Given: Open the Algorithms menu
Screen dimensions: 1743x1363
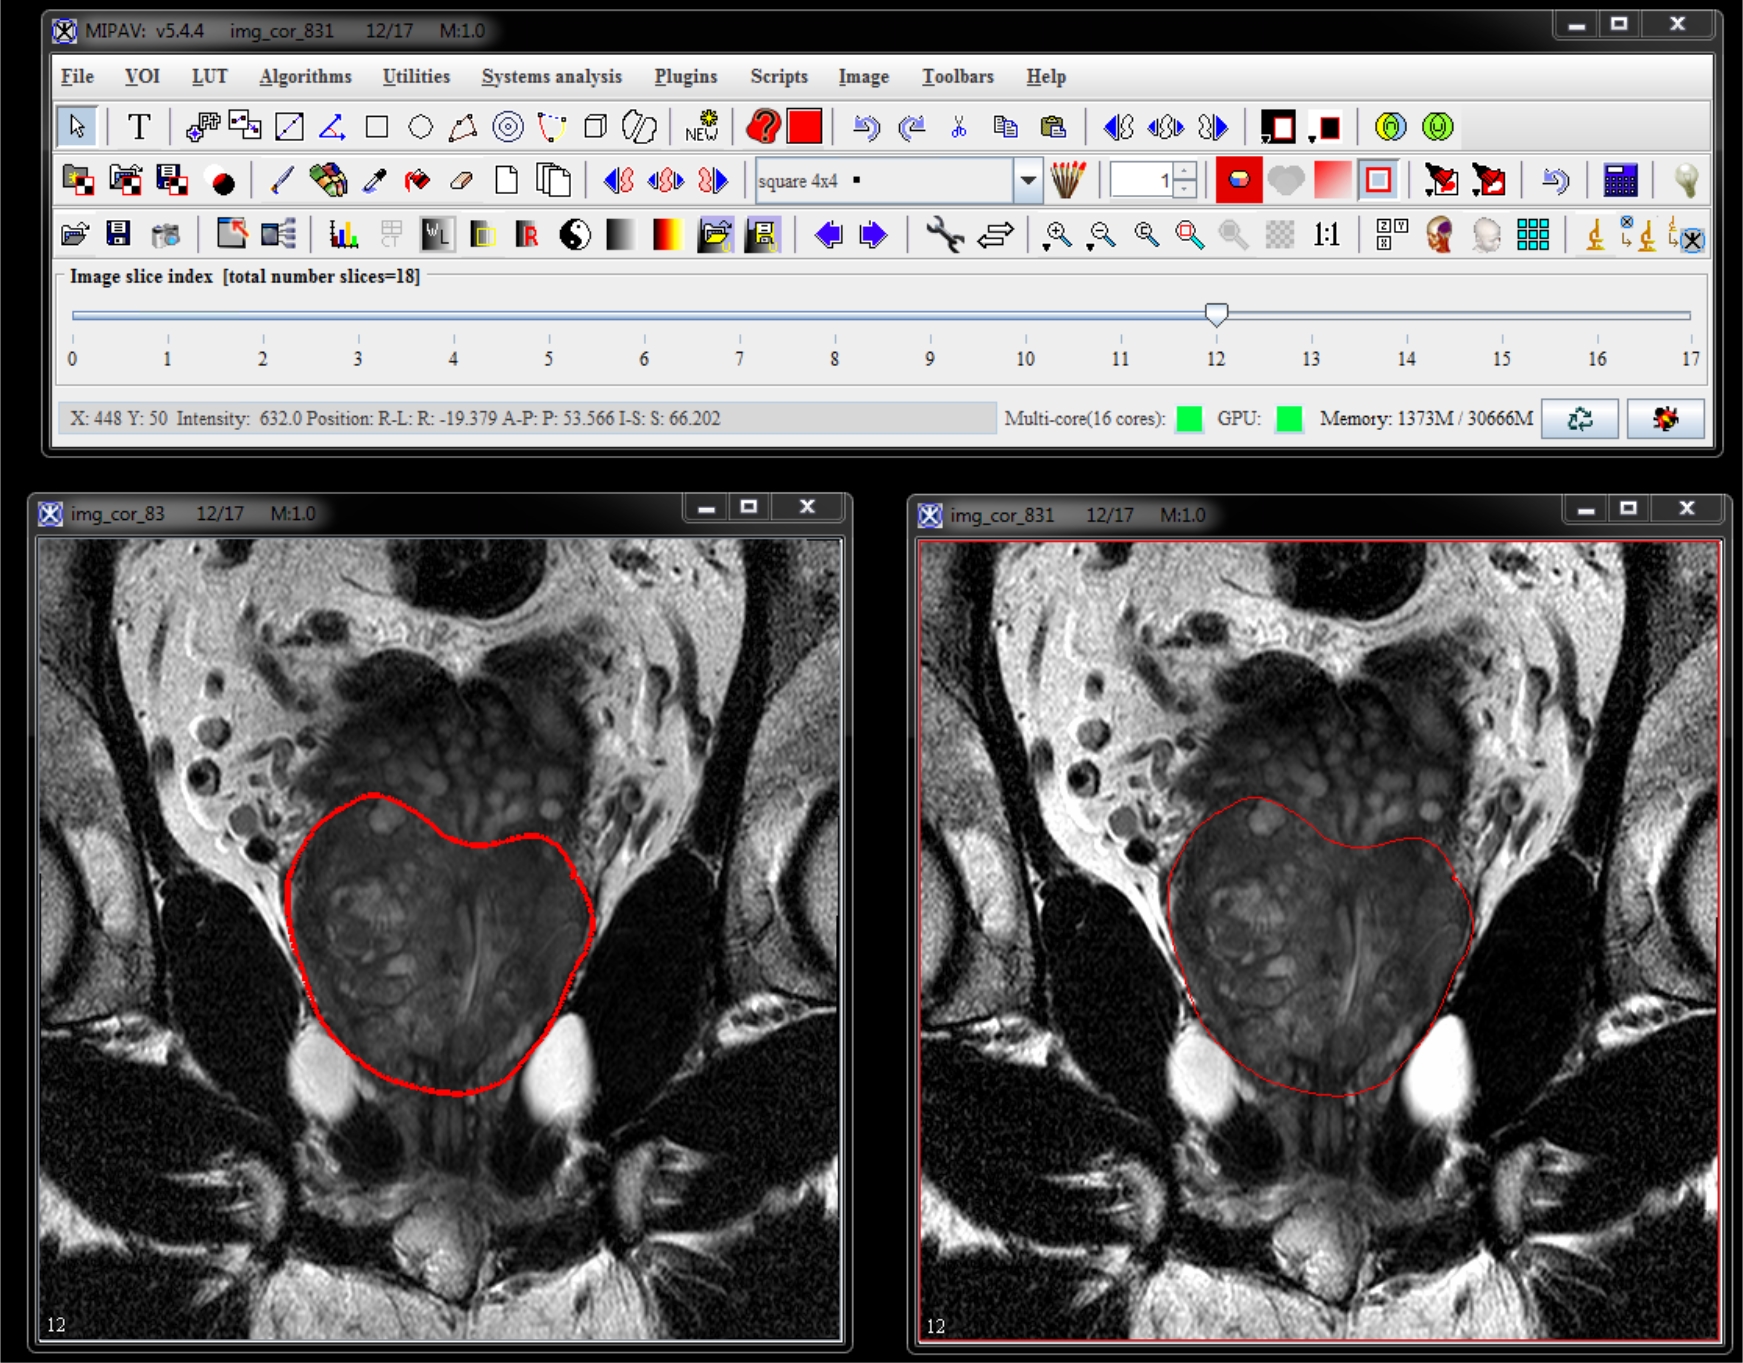Looking at the screenshot, I should point(305,77).
